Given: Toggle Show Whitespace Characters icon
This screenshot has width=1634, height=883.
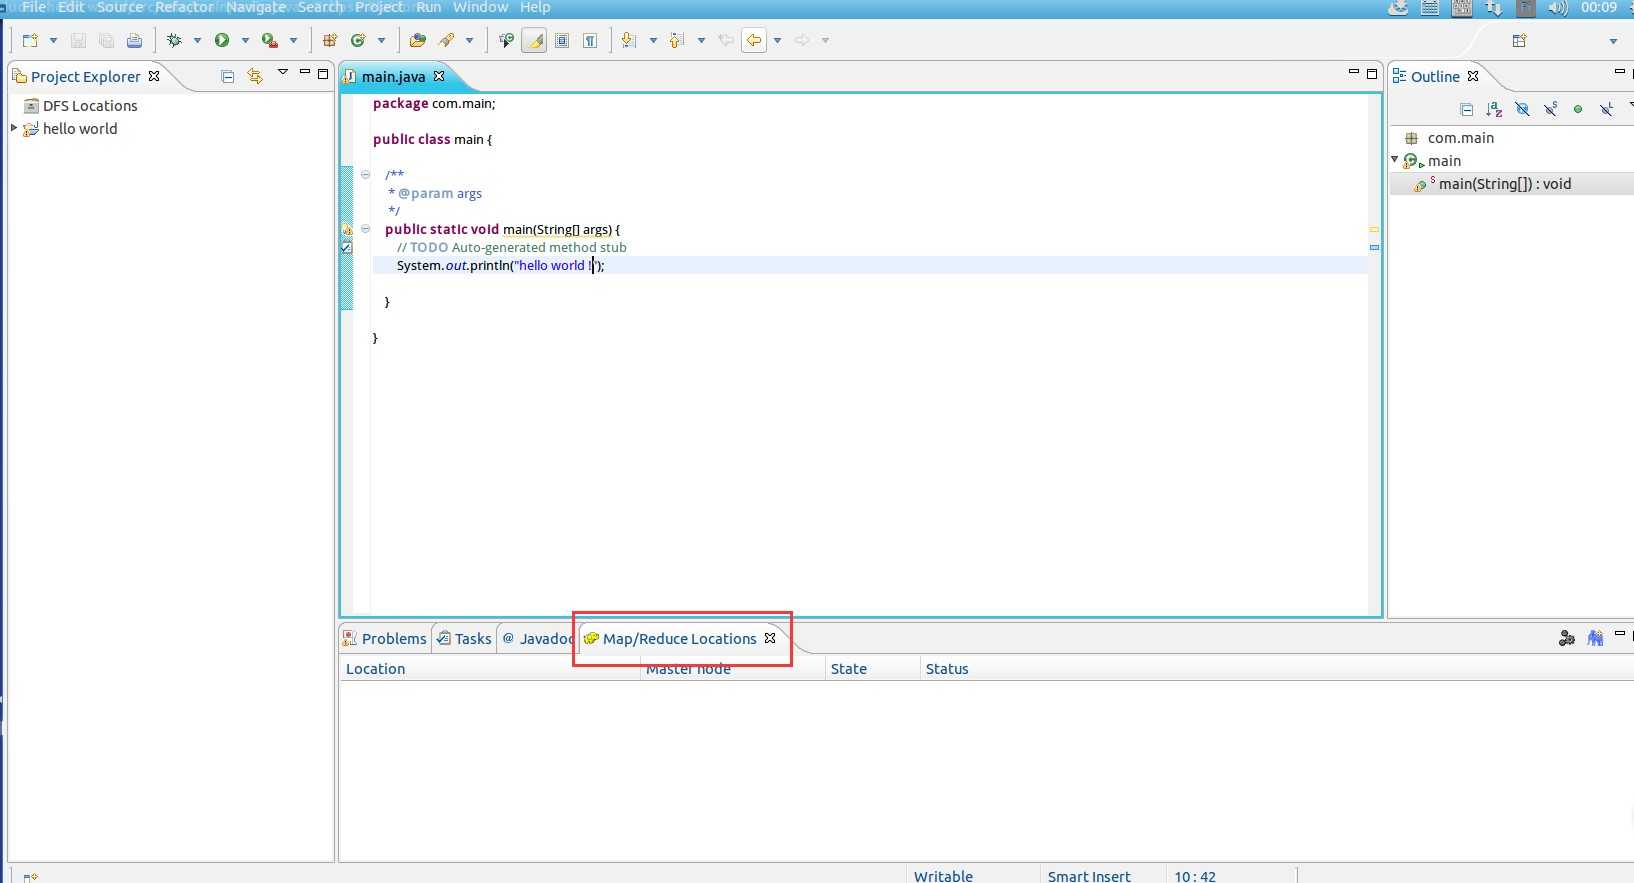Looking at the screenshot, I should click(x=590, y=41).
